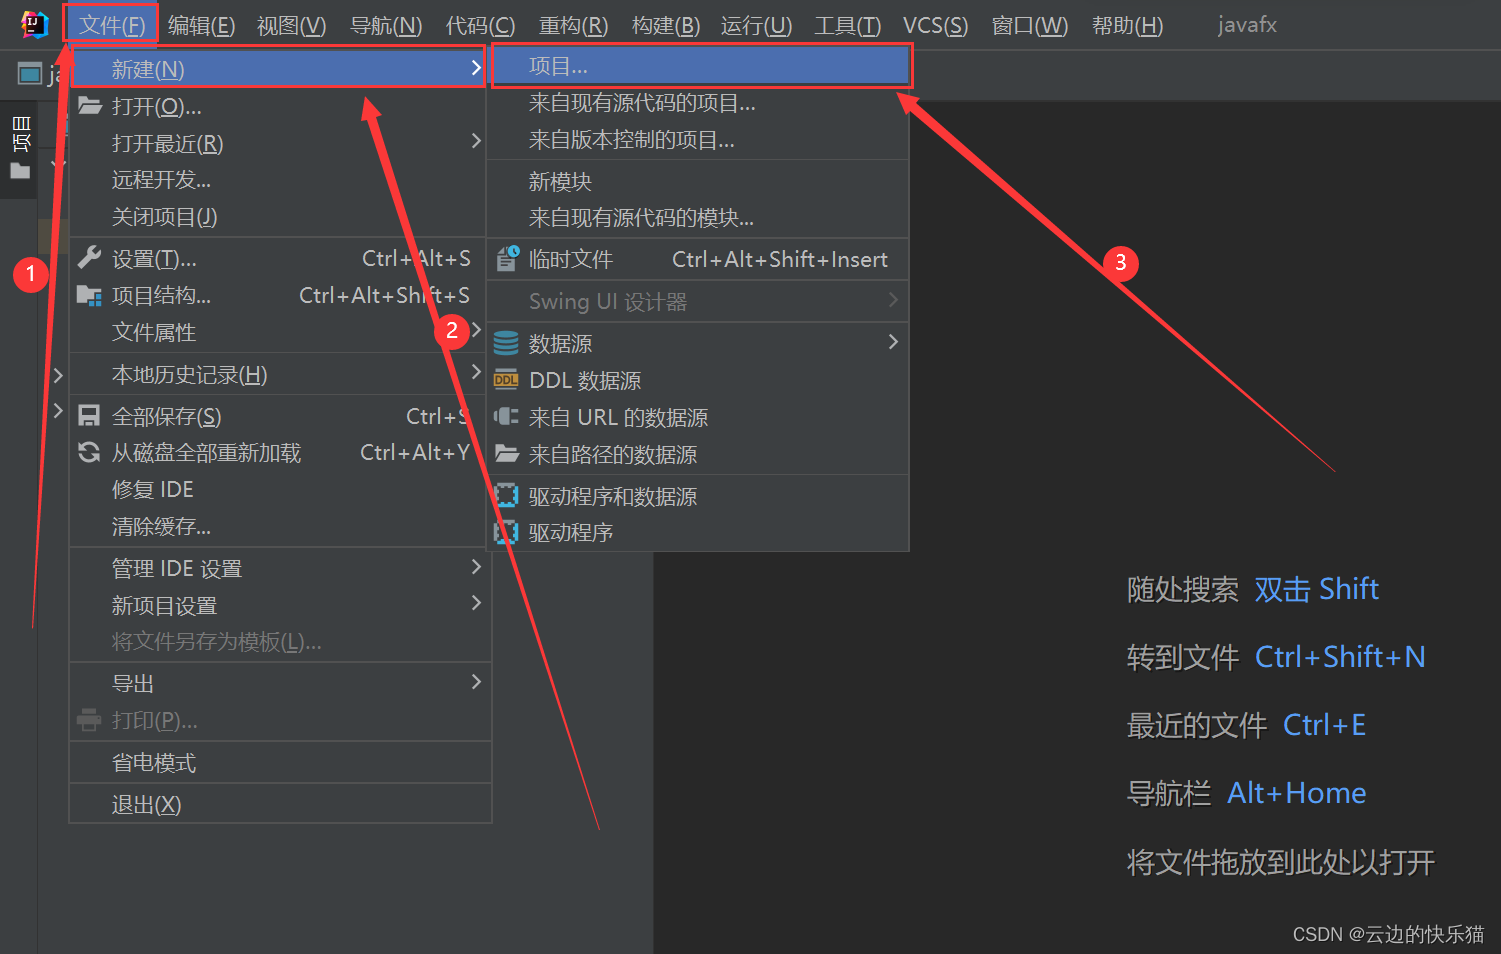Screen dimensions: 1501x954
Task: Choose 来自现有源代码的模块...
Action: (698, 218)
